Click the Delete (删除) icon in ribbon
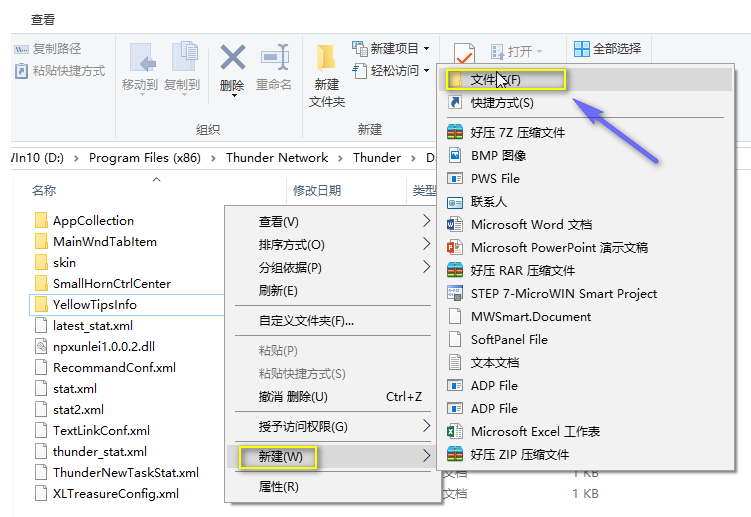The image size is (751, 517). 233,57
